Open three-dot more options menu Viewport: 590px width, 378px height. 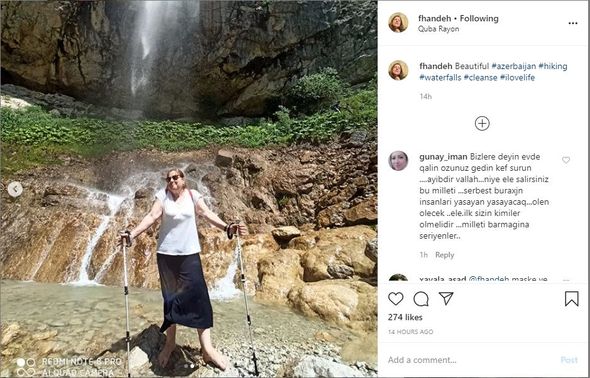pos(573,23)
